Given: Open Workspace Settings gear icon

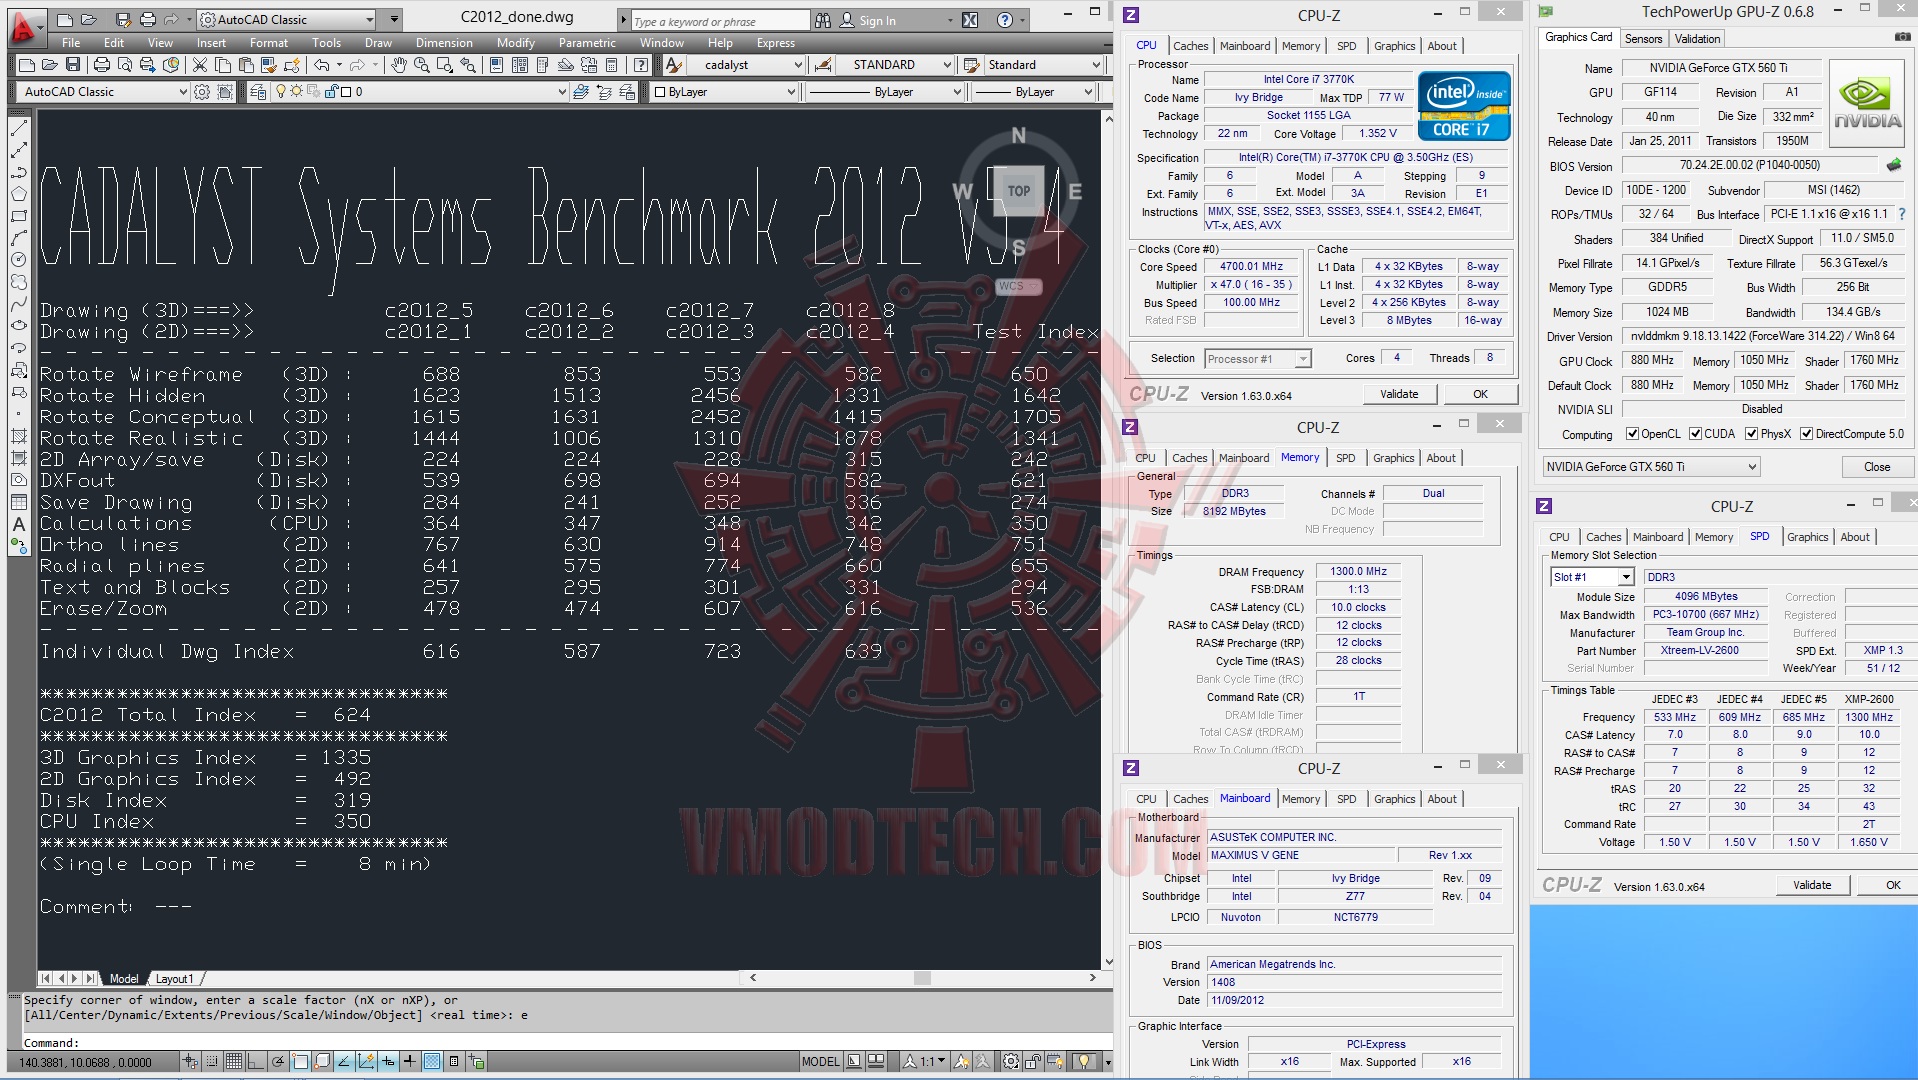Looking at the screenshot, I should point(202,92).
